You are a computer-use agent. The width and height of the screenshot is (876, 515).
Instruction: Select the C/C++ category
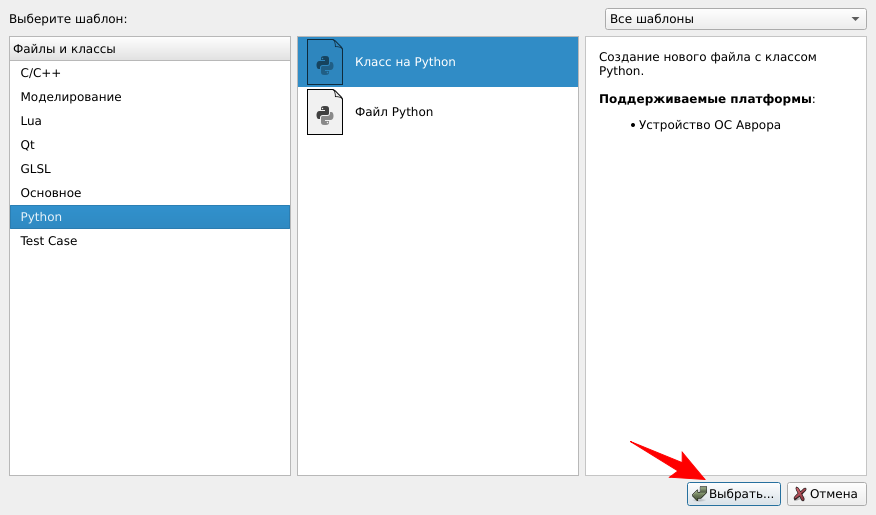(x=41, y=73)
